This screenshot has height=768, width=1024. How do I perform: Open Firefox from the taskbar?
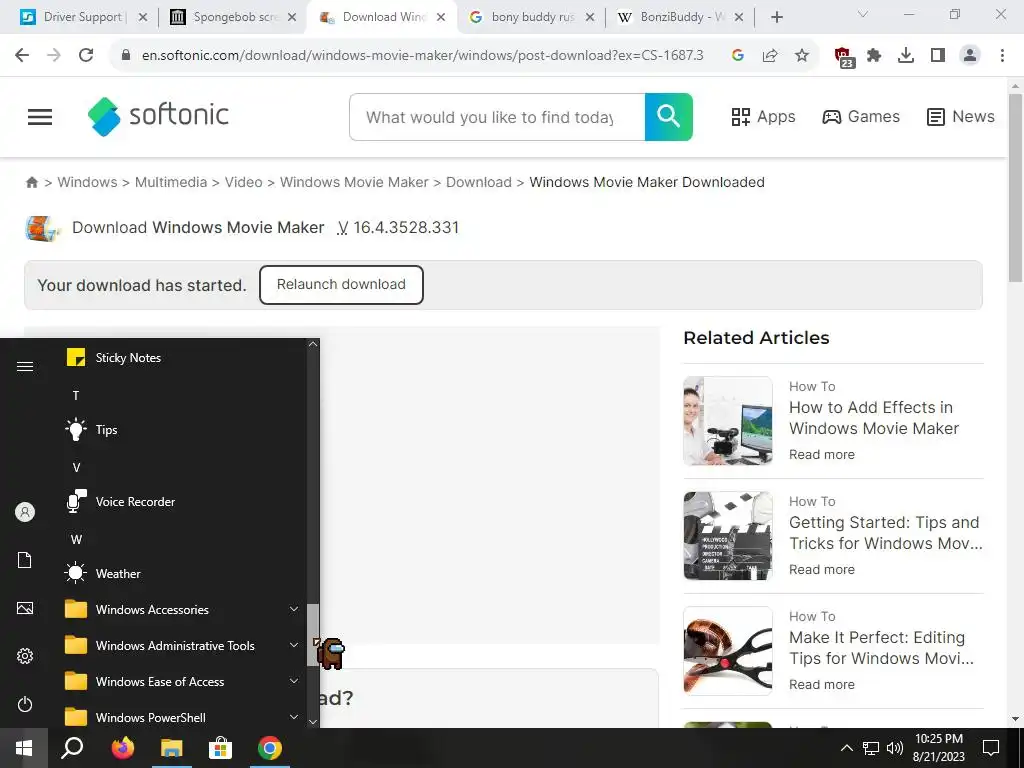[122, 748]
